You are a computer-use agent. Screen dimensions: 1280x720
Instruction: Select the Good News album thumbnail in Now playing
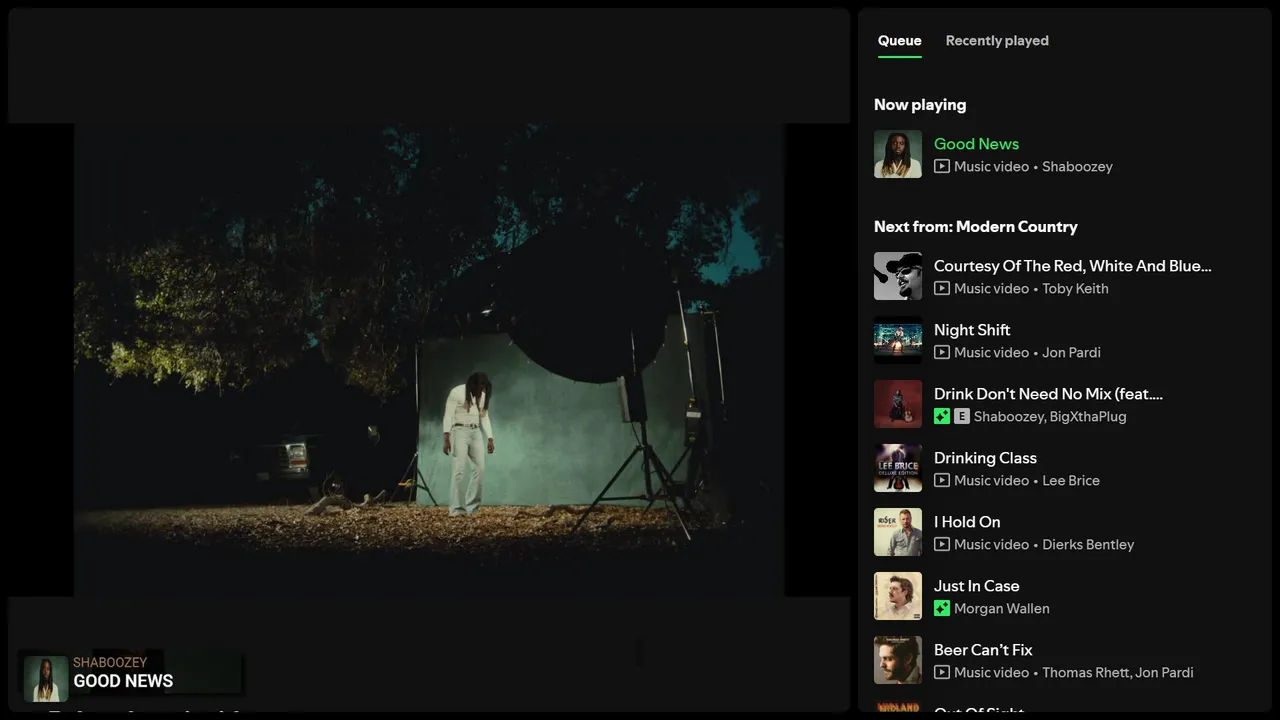pos(898,154)
